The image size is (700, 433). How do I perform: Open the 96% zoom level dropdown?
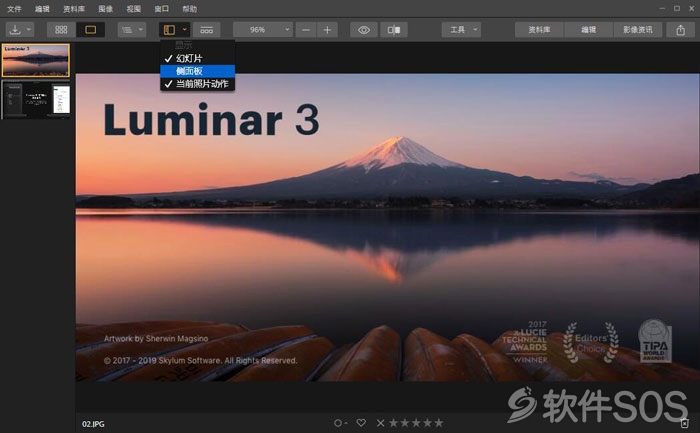(x=262, y=30)
